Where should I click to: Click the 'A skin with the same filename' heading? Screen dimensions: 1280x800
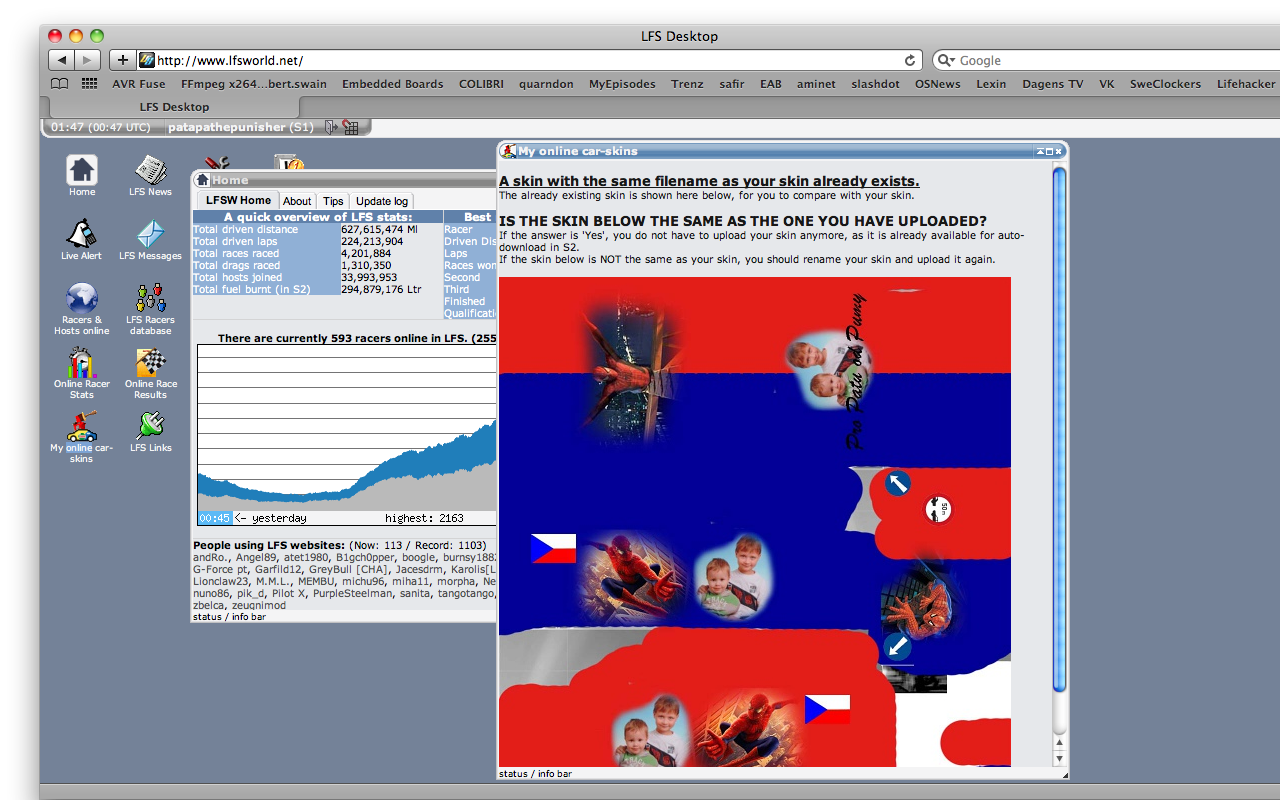(709, 181)
